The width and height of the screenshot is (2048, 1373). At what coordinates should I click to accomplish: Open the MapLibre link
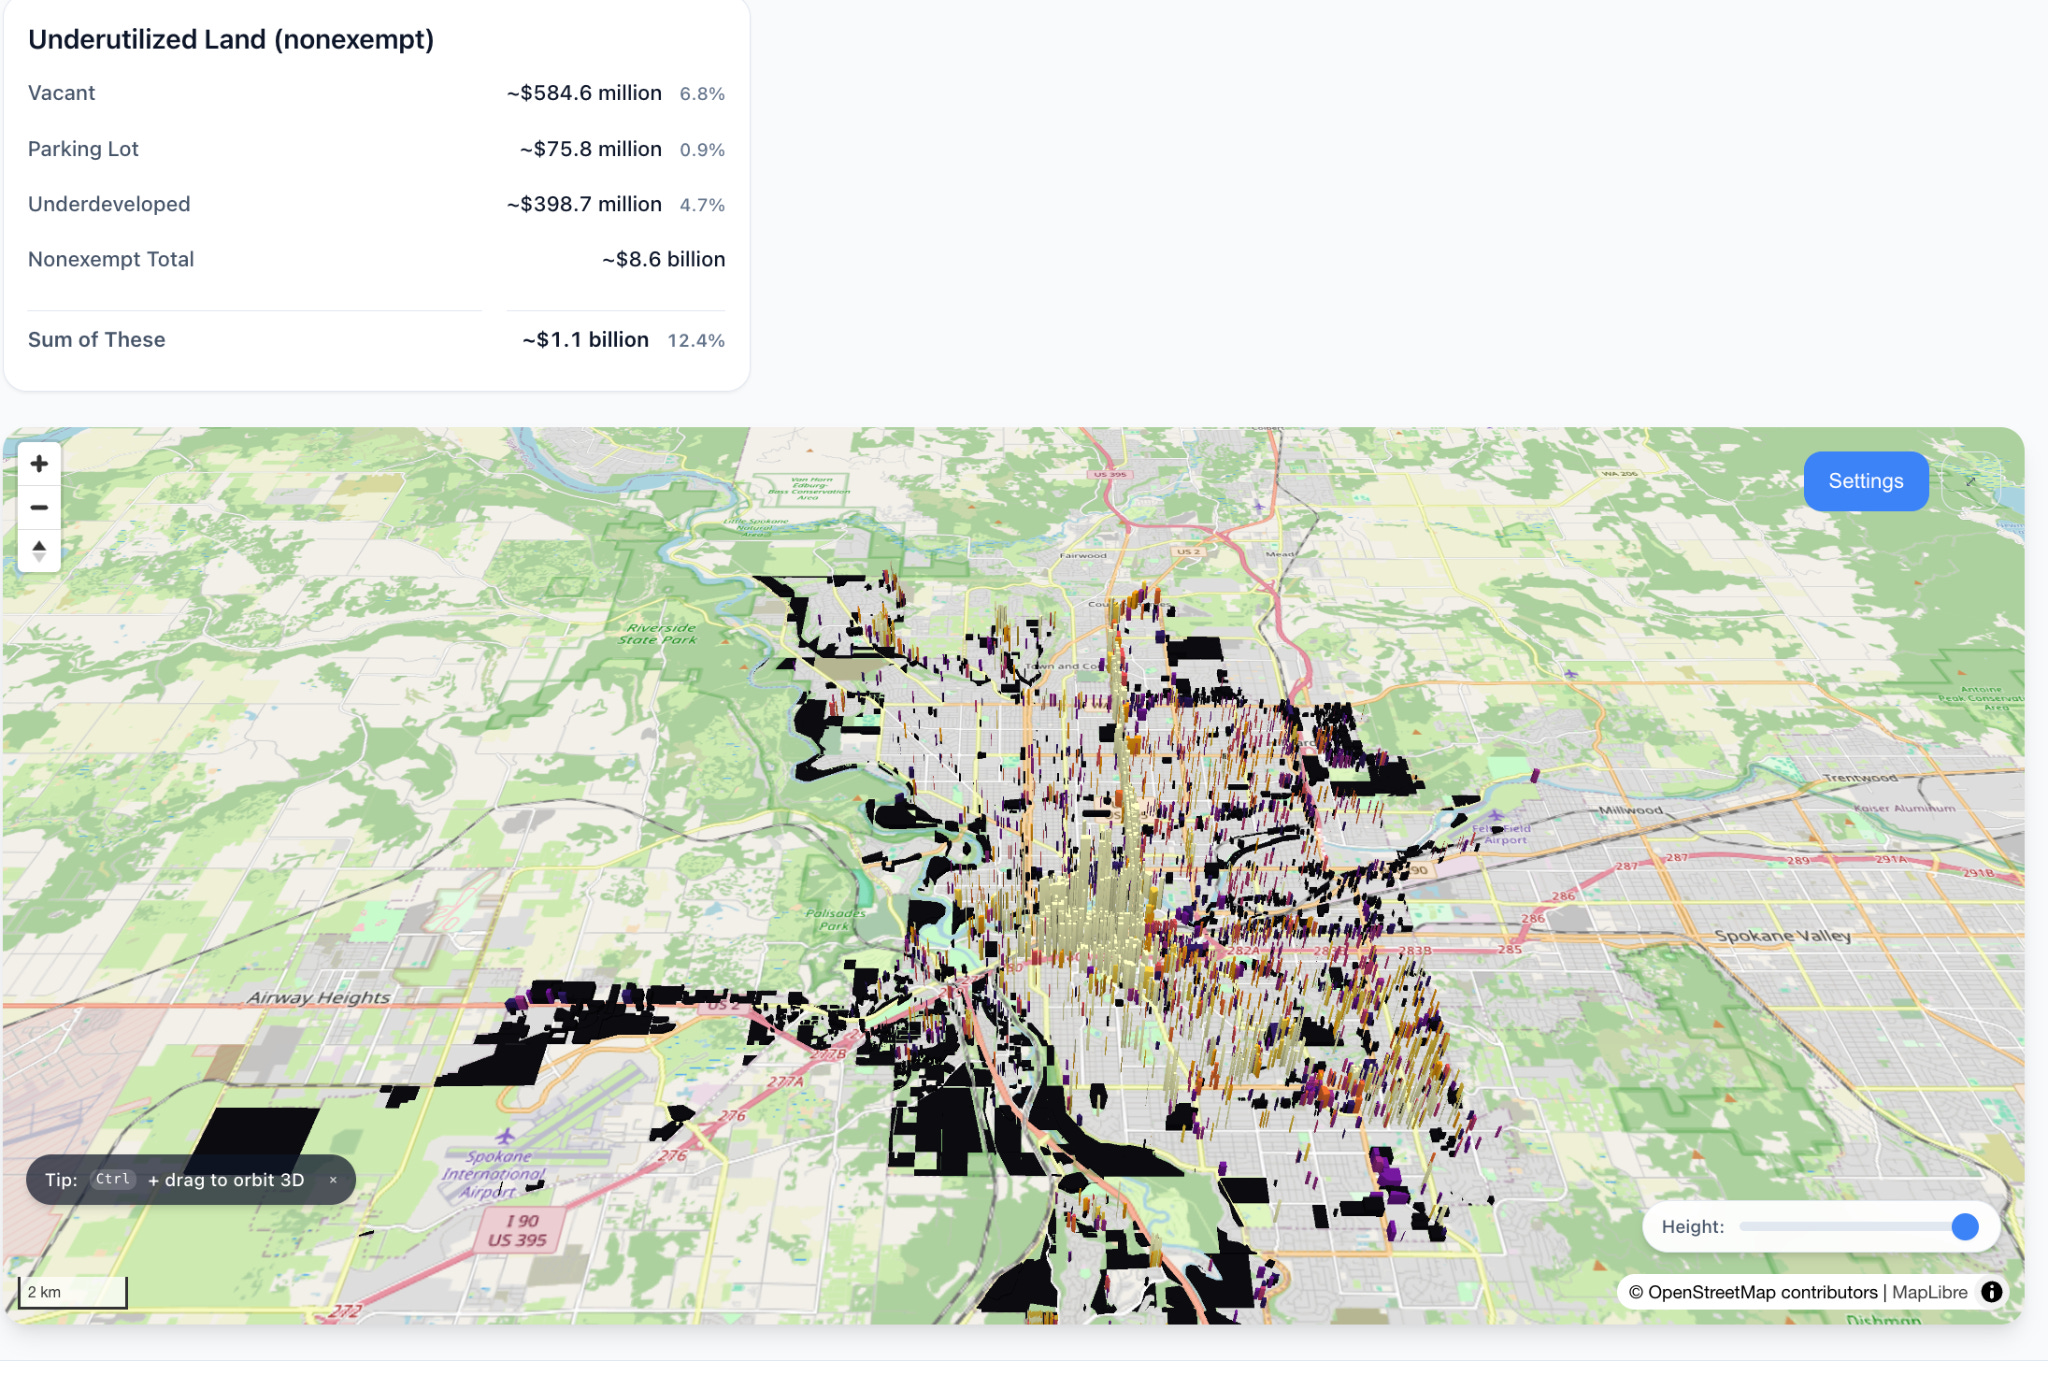pyautogui.click(x=1929, y=1292)
